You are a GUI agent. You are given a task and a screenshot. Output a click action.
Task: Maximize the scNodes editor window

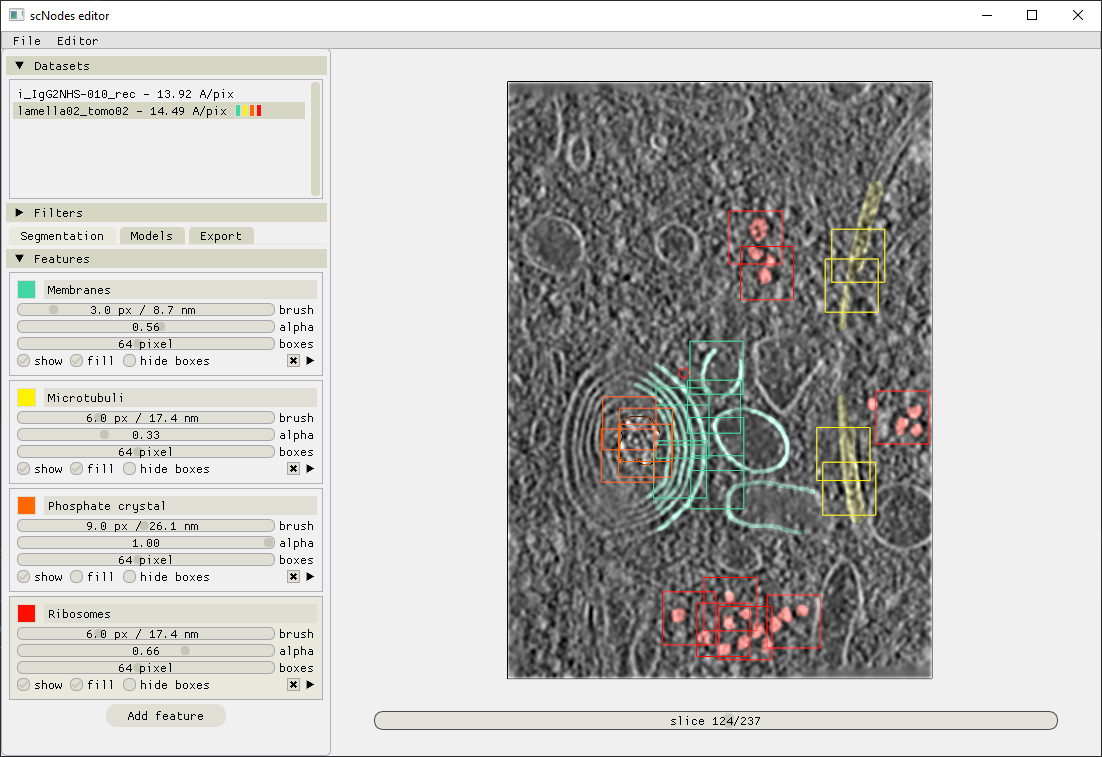point(1032,15)
